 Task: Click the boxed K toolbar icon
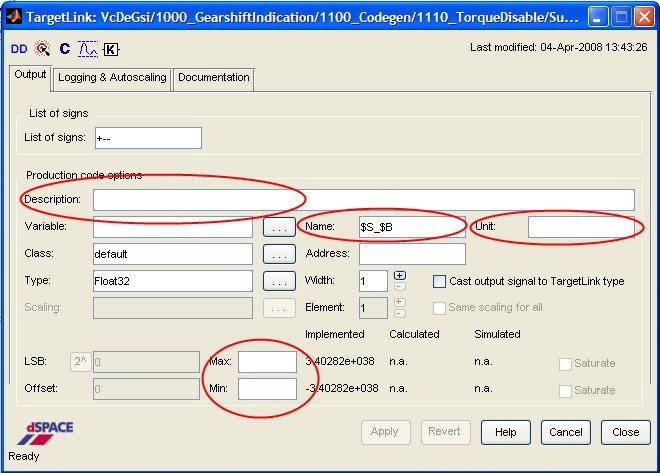click(x=111, y=48)
